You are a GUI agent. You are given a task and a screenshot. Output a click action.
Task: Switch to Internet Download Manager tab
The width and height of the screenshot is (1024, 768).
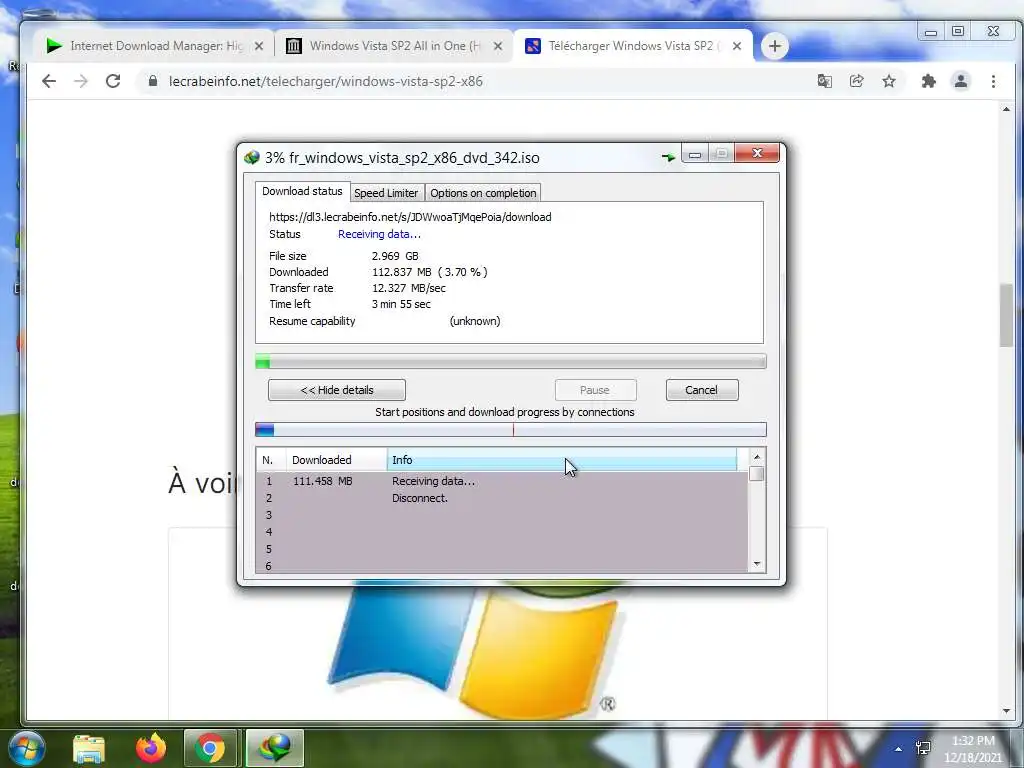pos(155,46)
